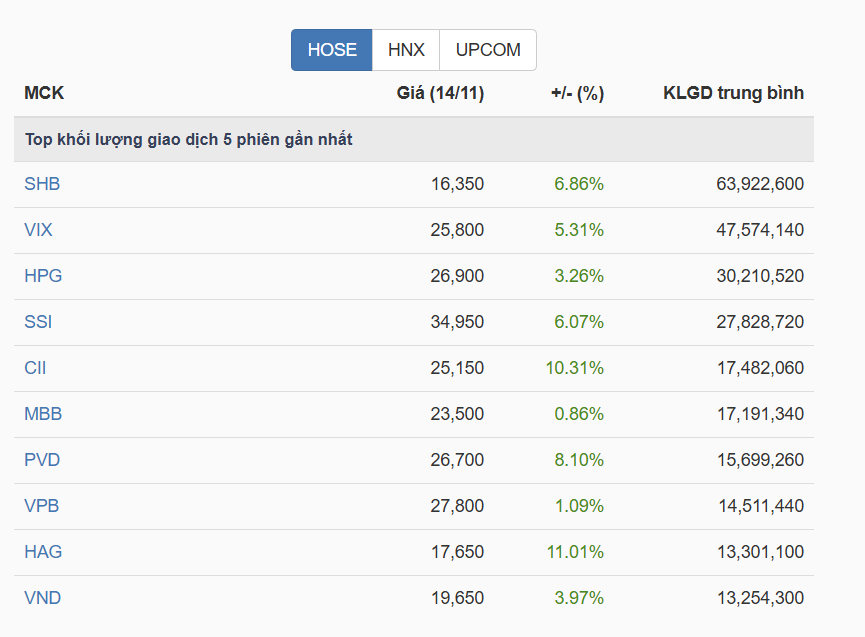865x637 pixels.
Task: Click the KLGD trung bình column header
Action: (733, 94)
